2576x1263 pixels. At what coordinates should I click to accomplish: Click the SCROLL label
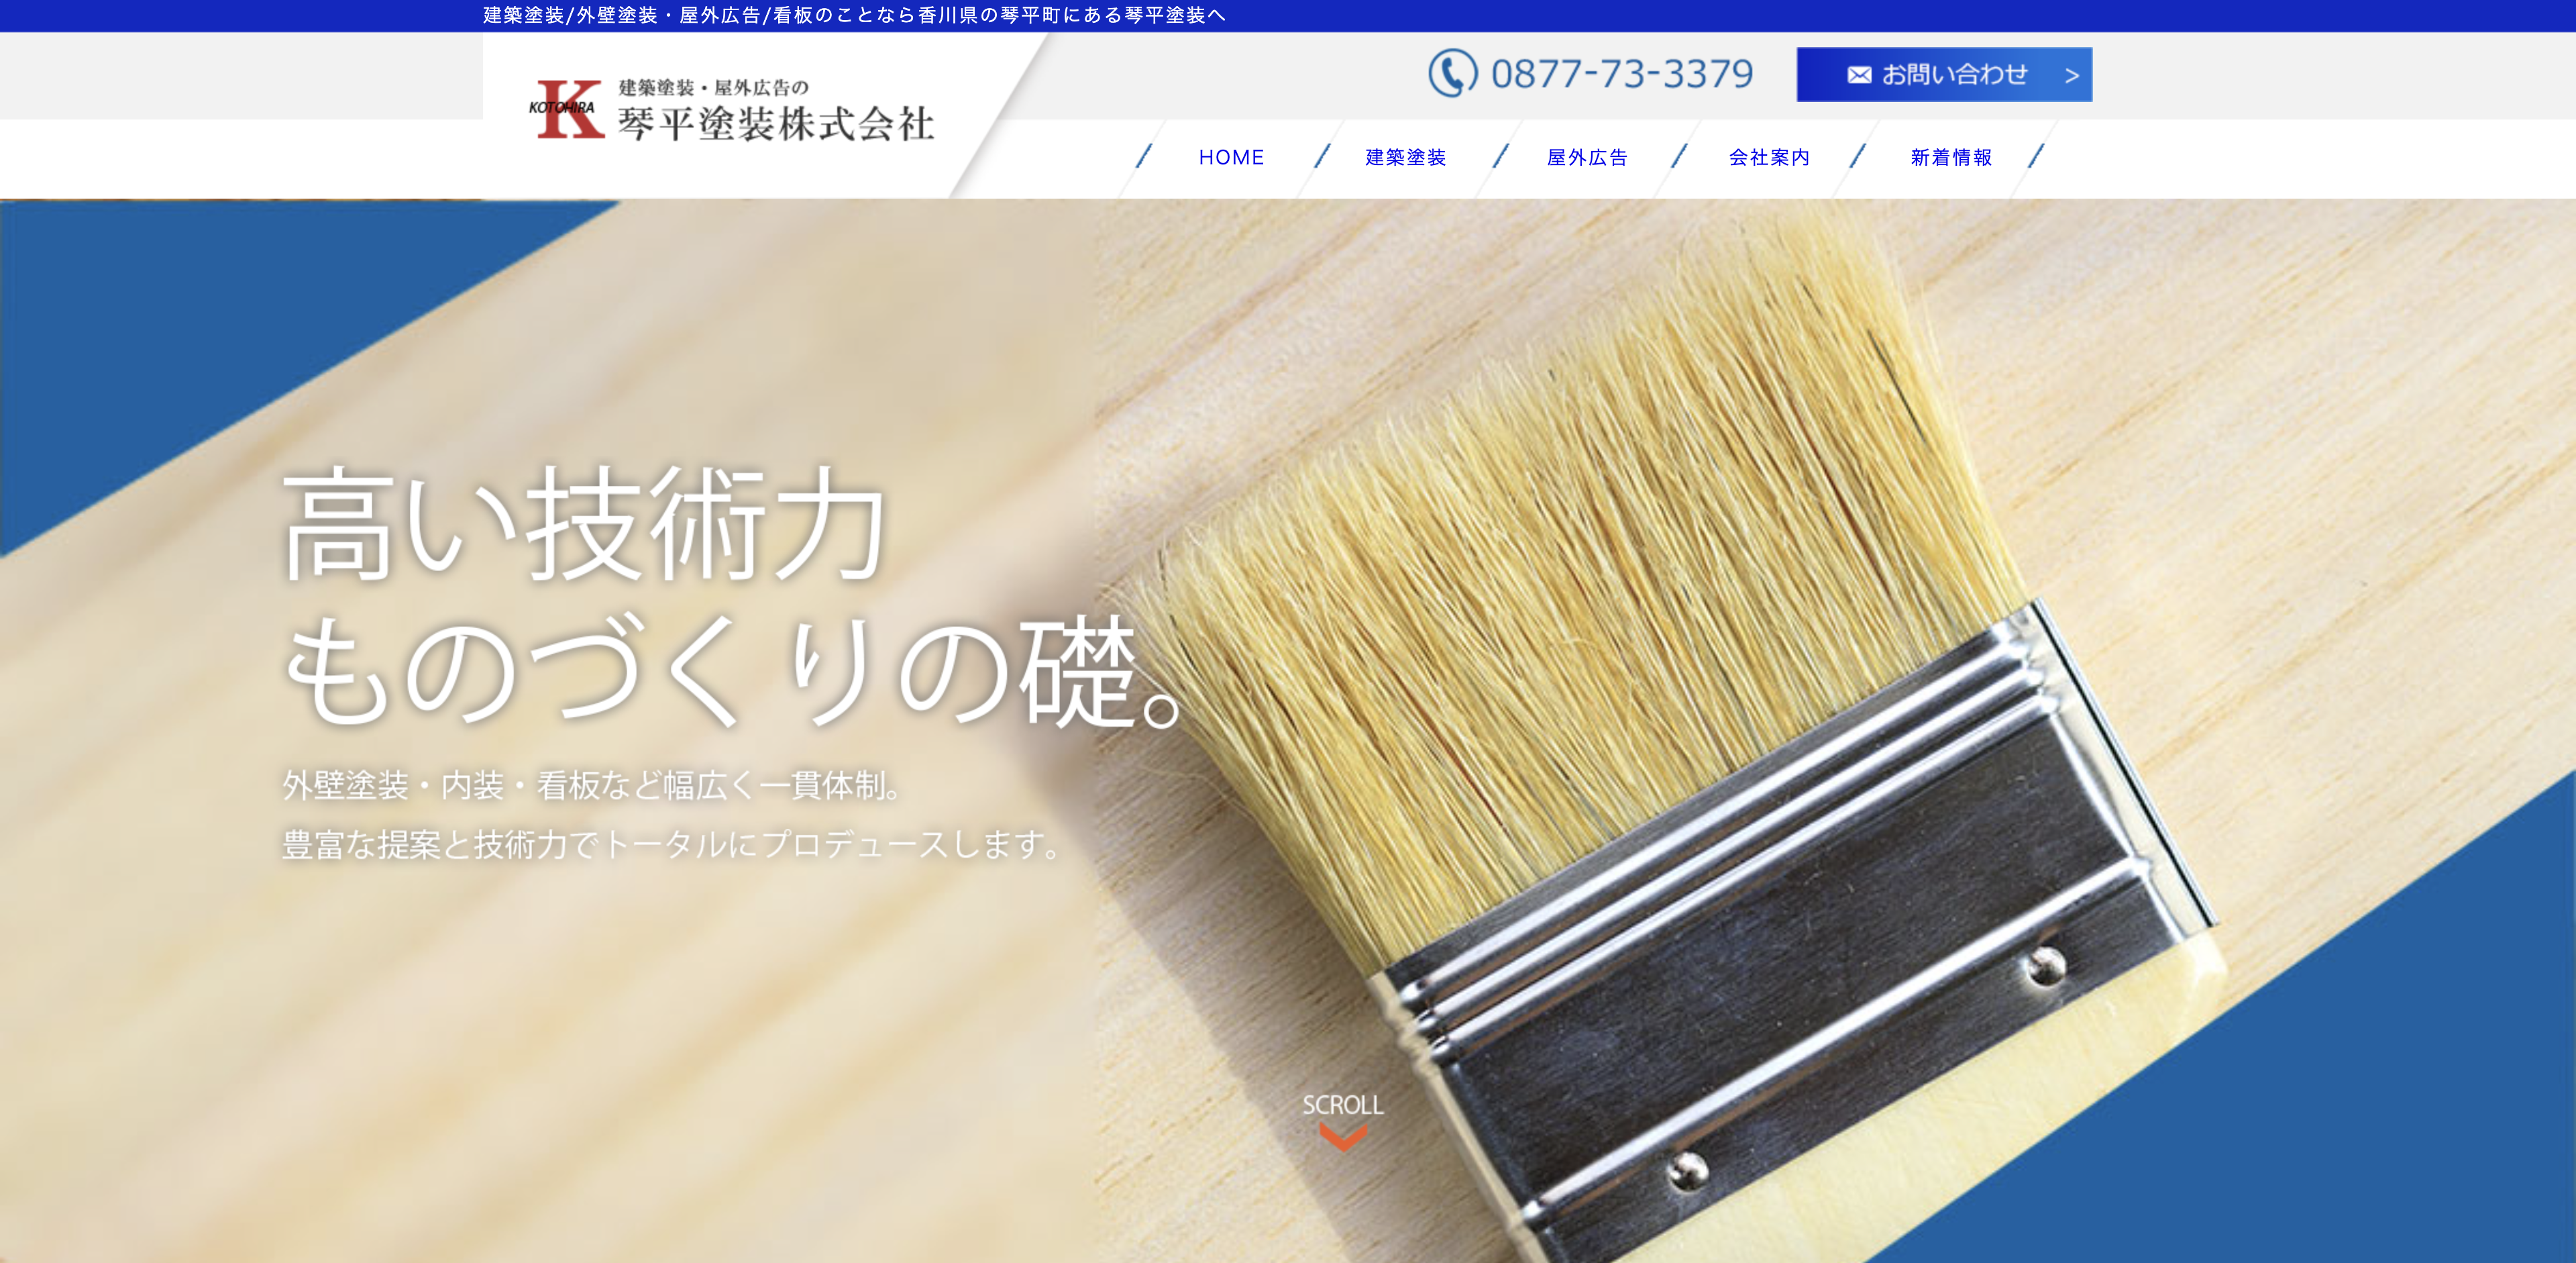(x=1343, y=1105)
